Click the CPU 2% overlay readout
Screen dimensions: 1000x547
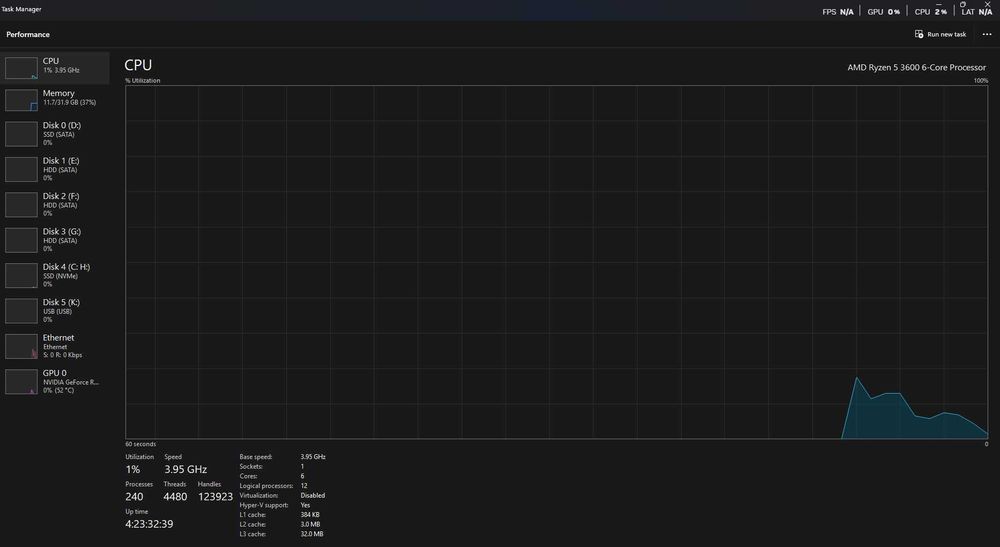click(x=930, y=11)
